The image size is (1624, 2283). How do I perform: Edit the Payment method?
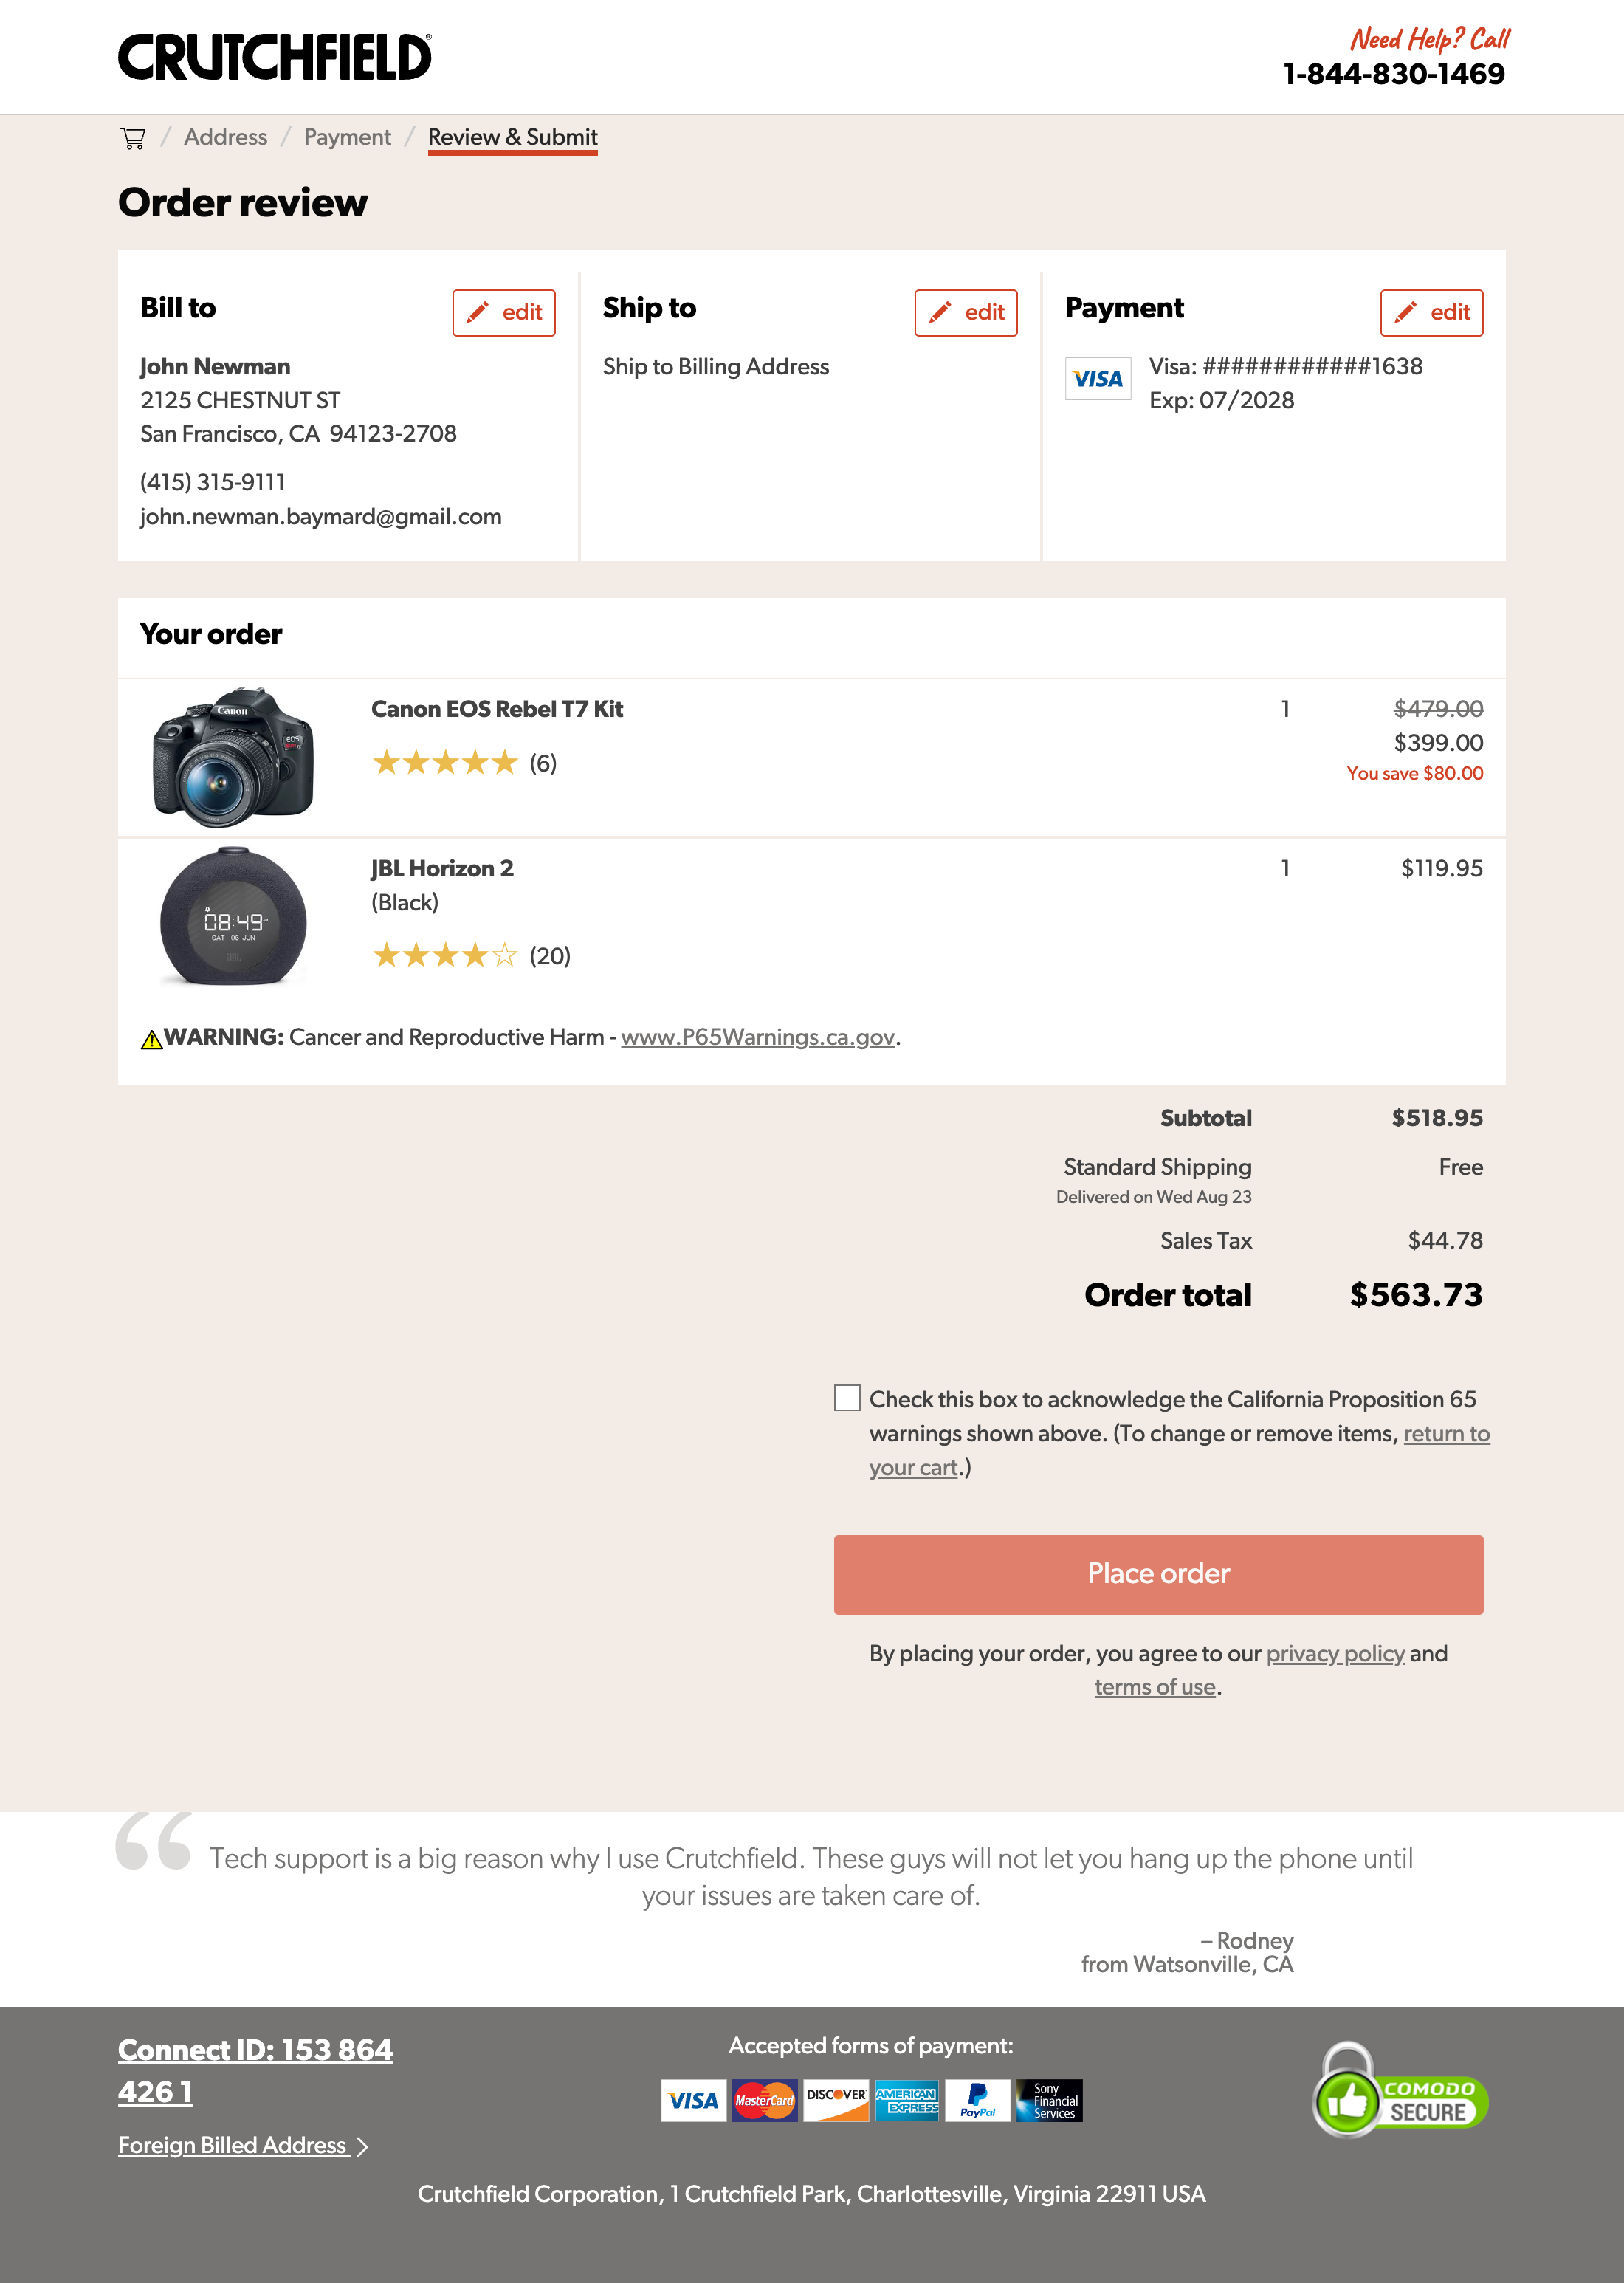[x=1431, y=313]
